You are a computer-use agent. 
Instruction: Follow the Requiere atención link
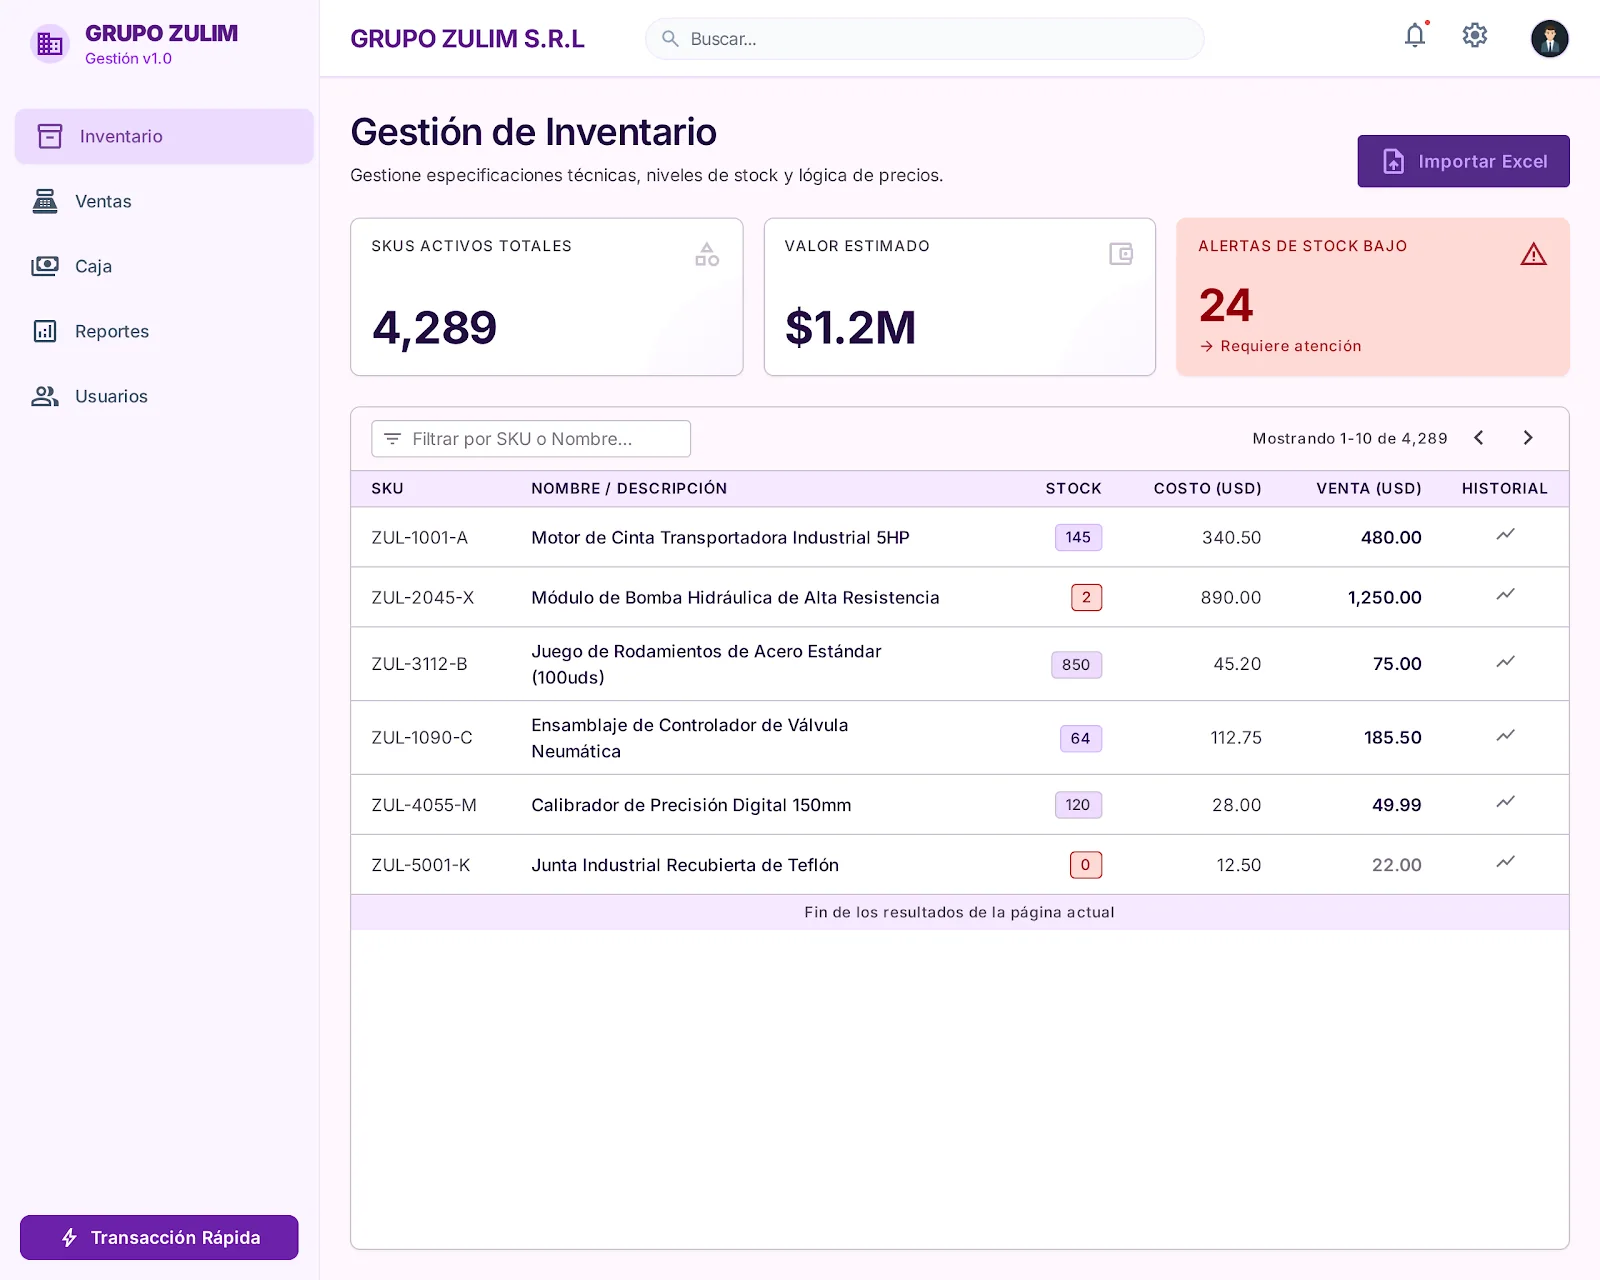click(1280, 346)
